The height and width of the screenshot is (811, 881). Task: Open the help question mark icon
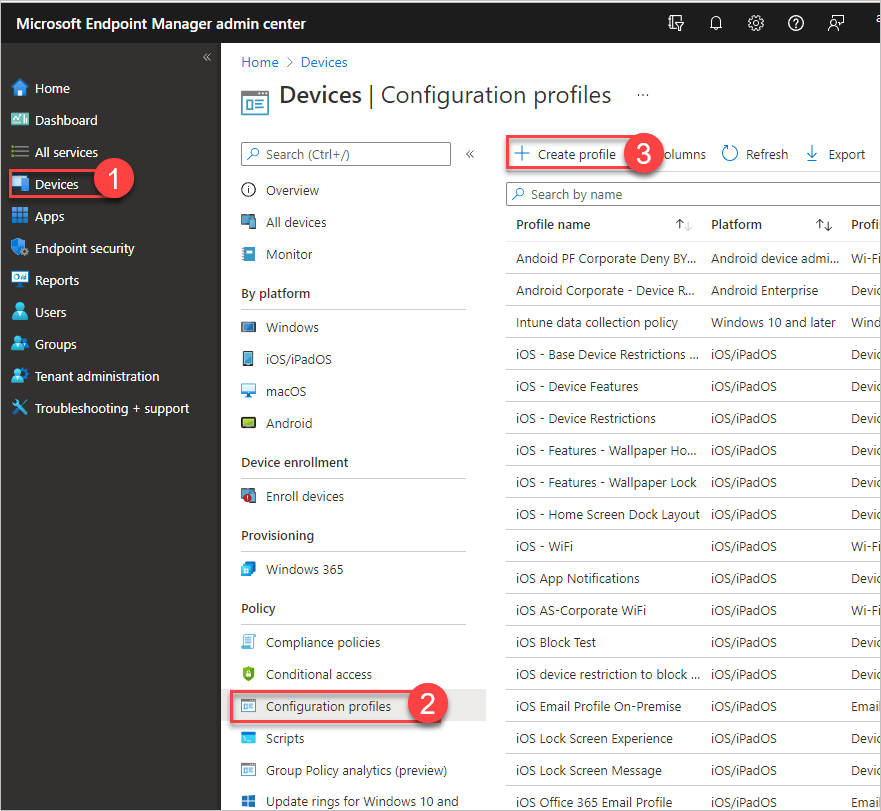796,23
